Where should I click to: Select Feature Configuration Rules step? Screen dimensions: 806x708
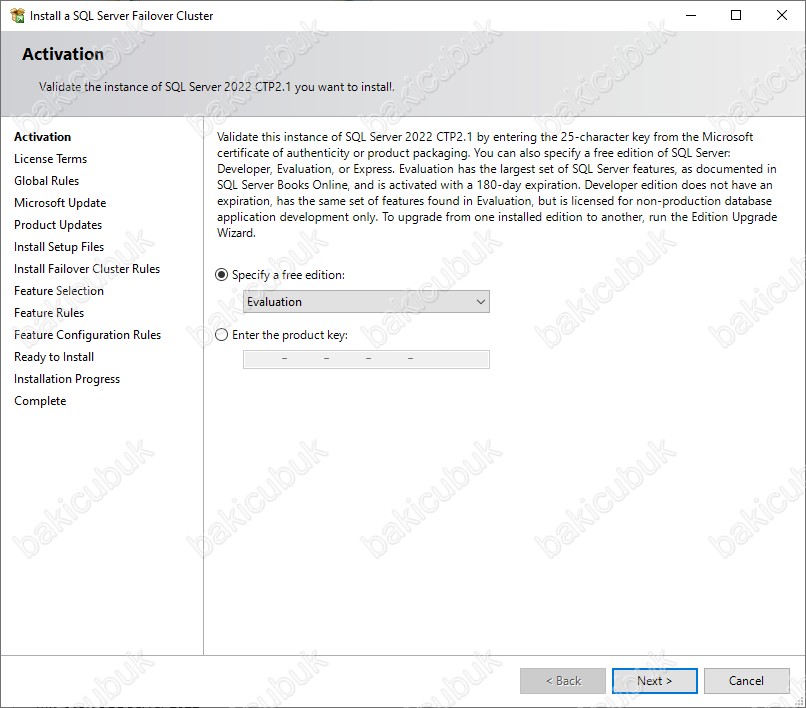(x=87, y=335)
